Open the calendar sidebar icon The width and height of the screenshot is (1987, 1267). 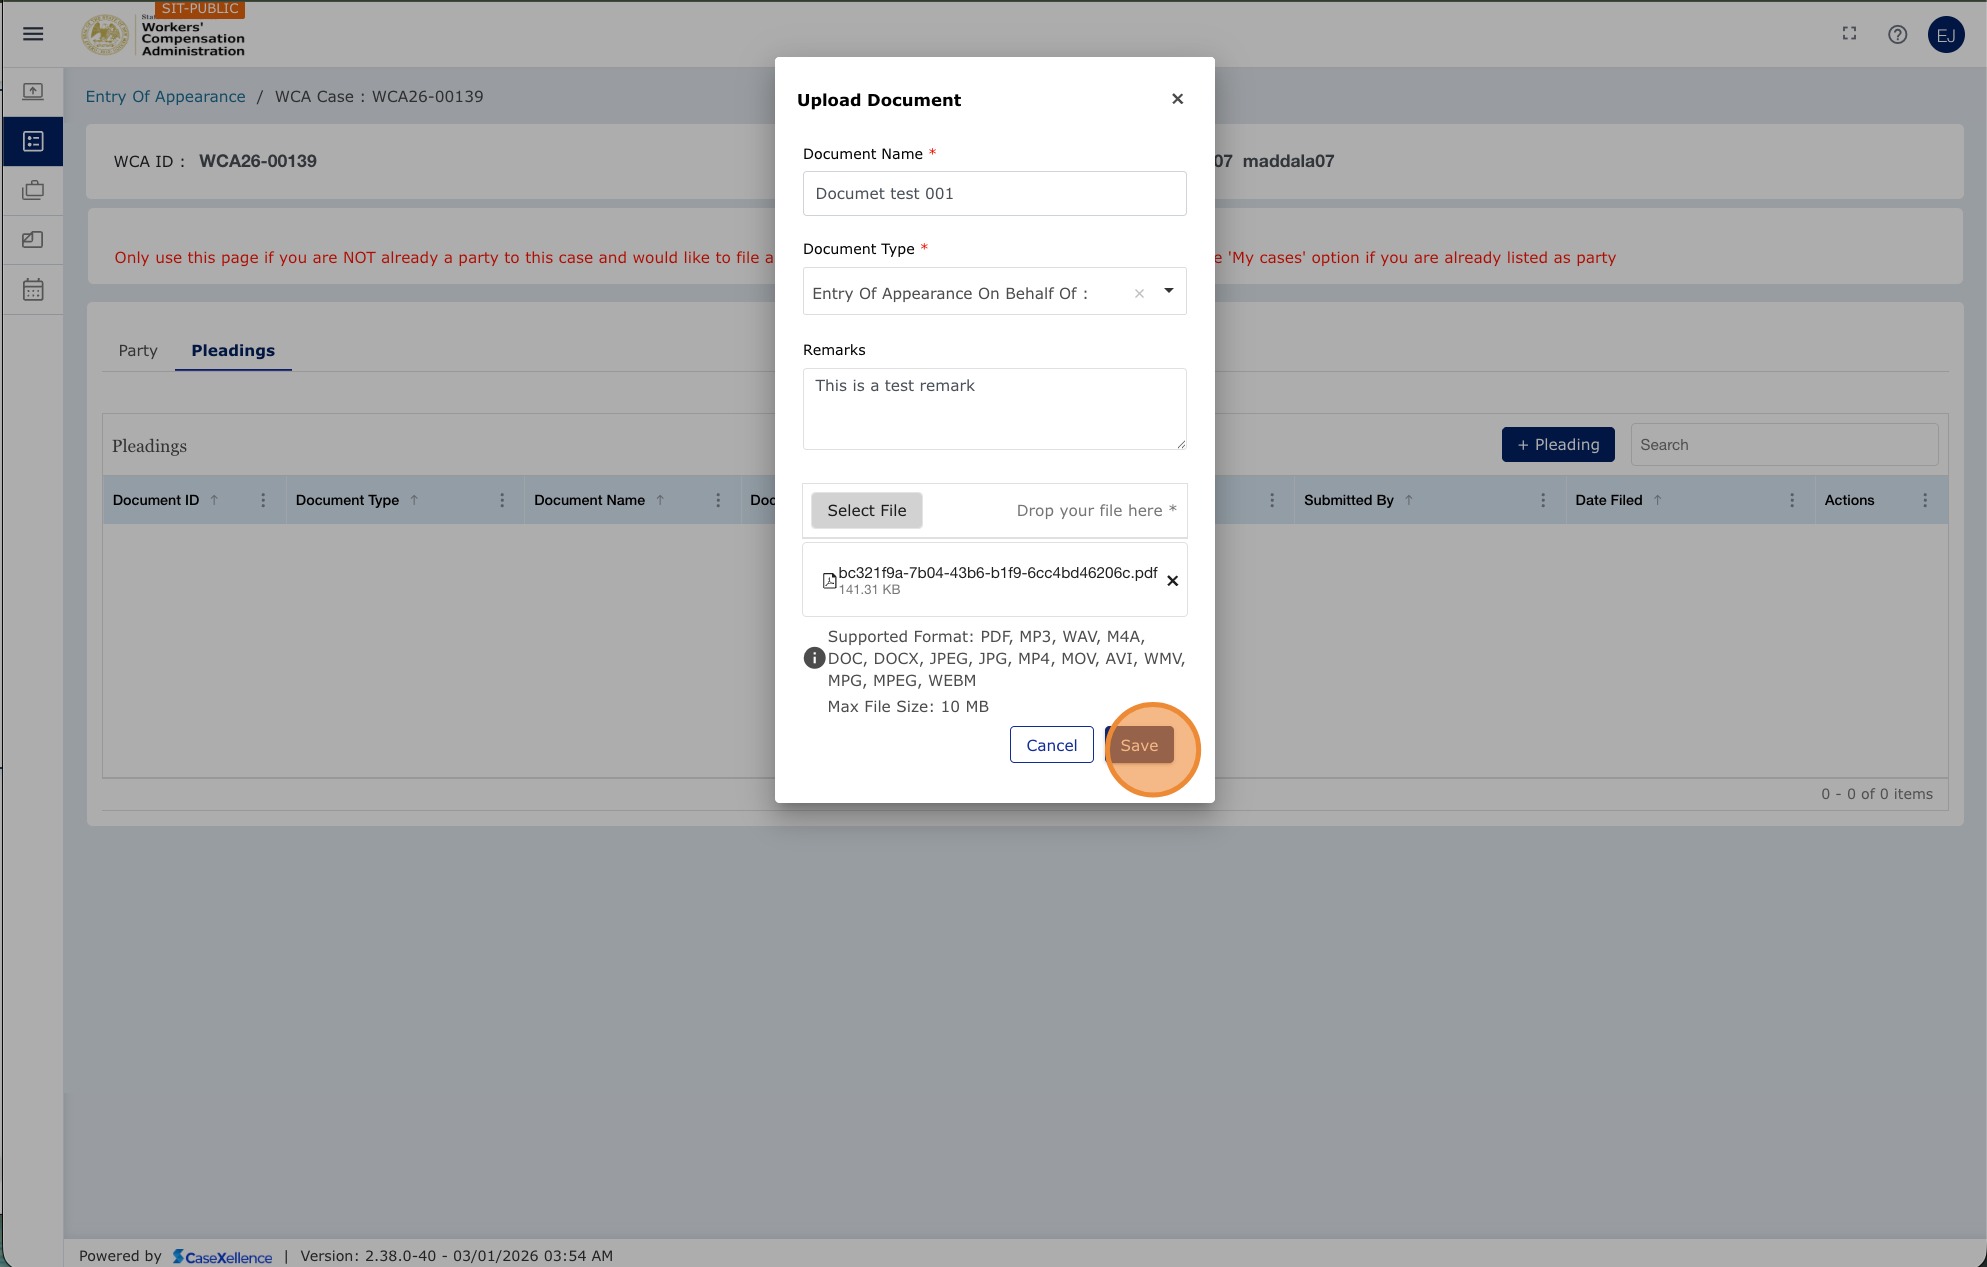(33, 290)
